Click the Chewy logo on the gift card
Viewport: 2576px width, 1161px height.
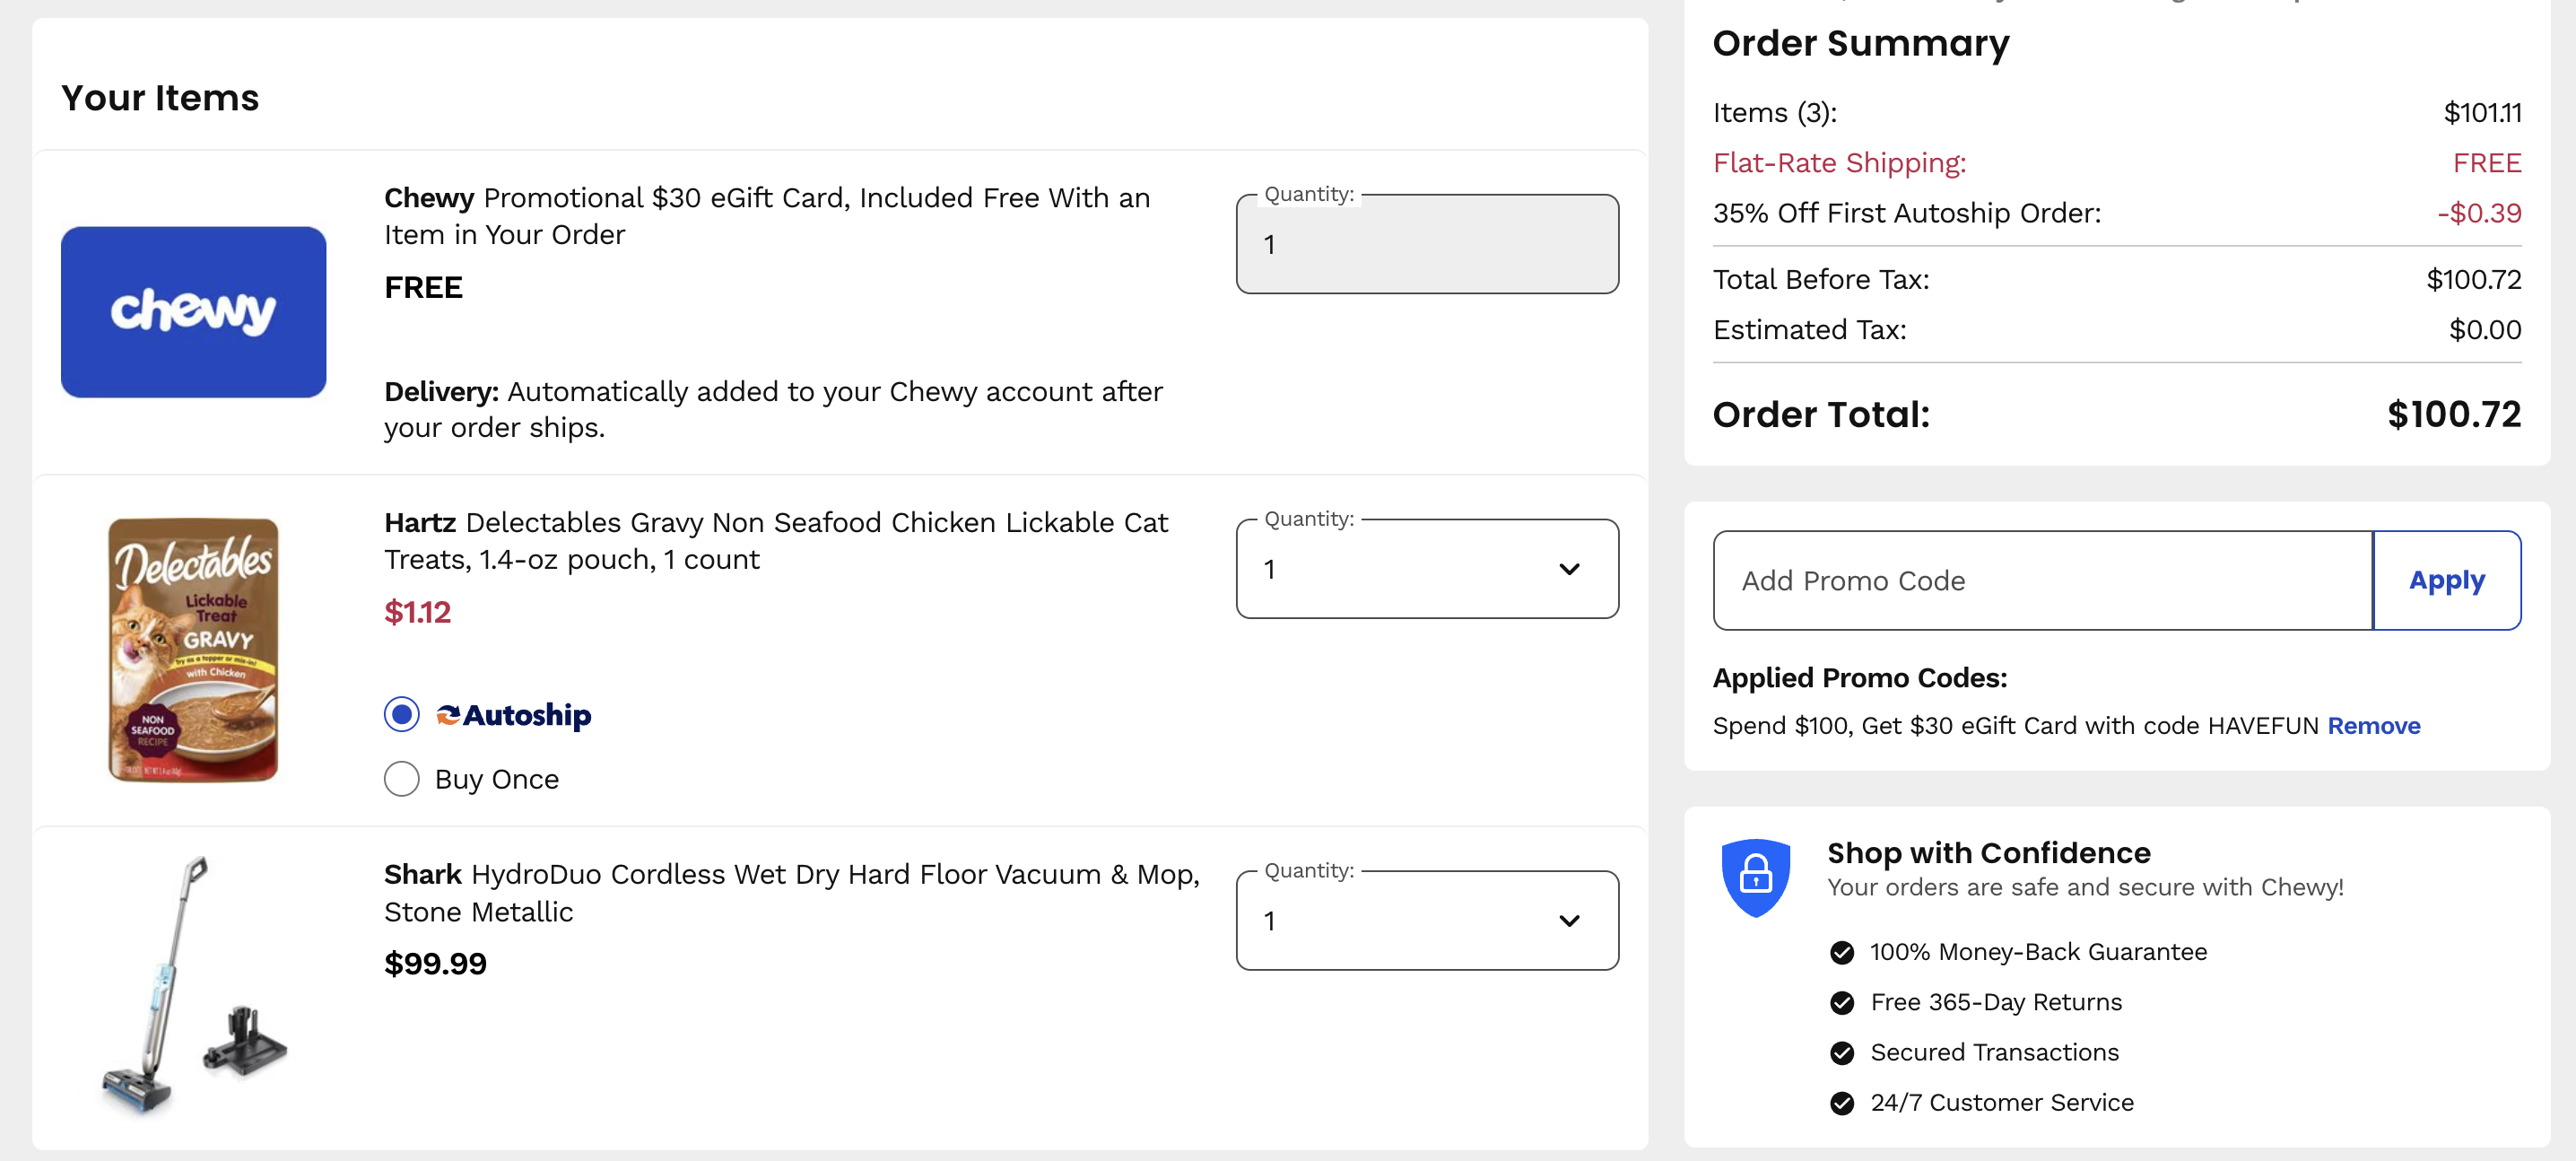(192, 311)
